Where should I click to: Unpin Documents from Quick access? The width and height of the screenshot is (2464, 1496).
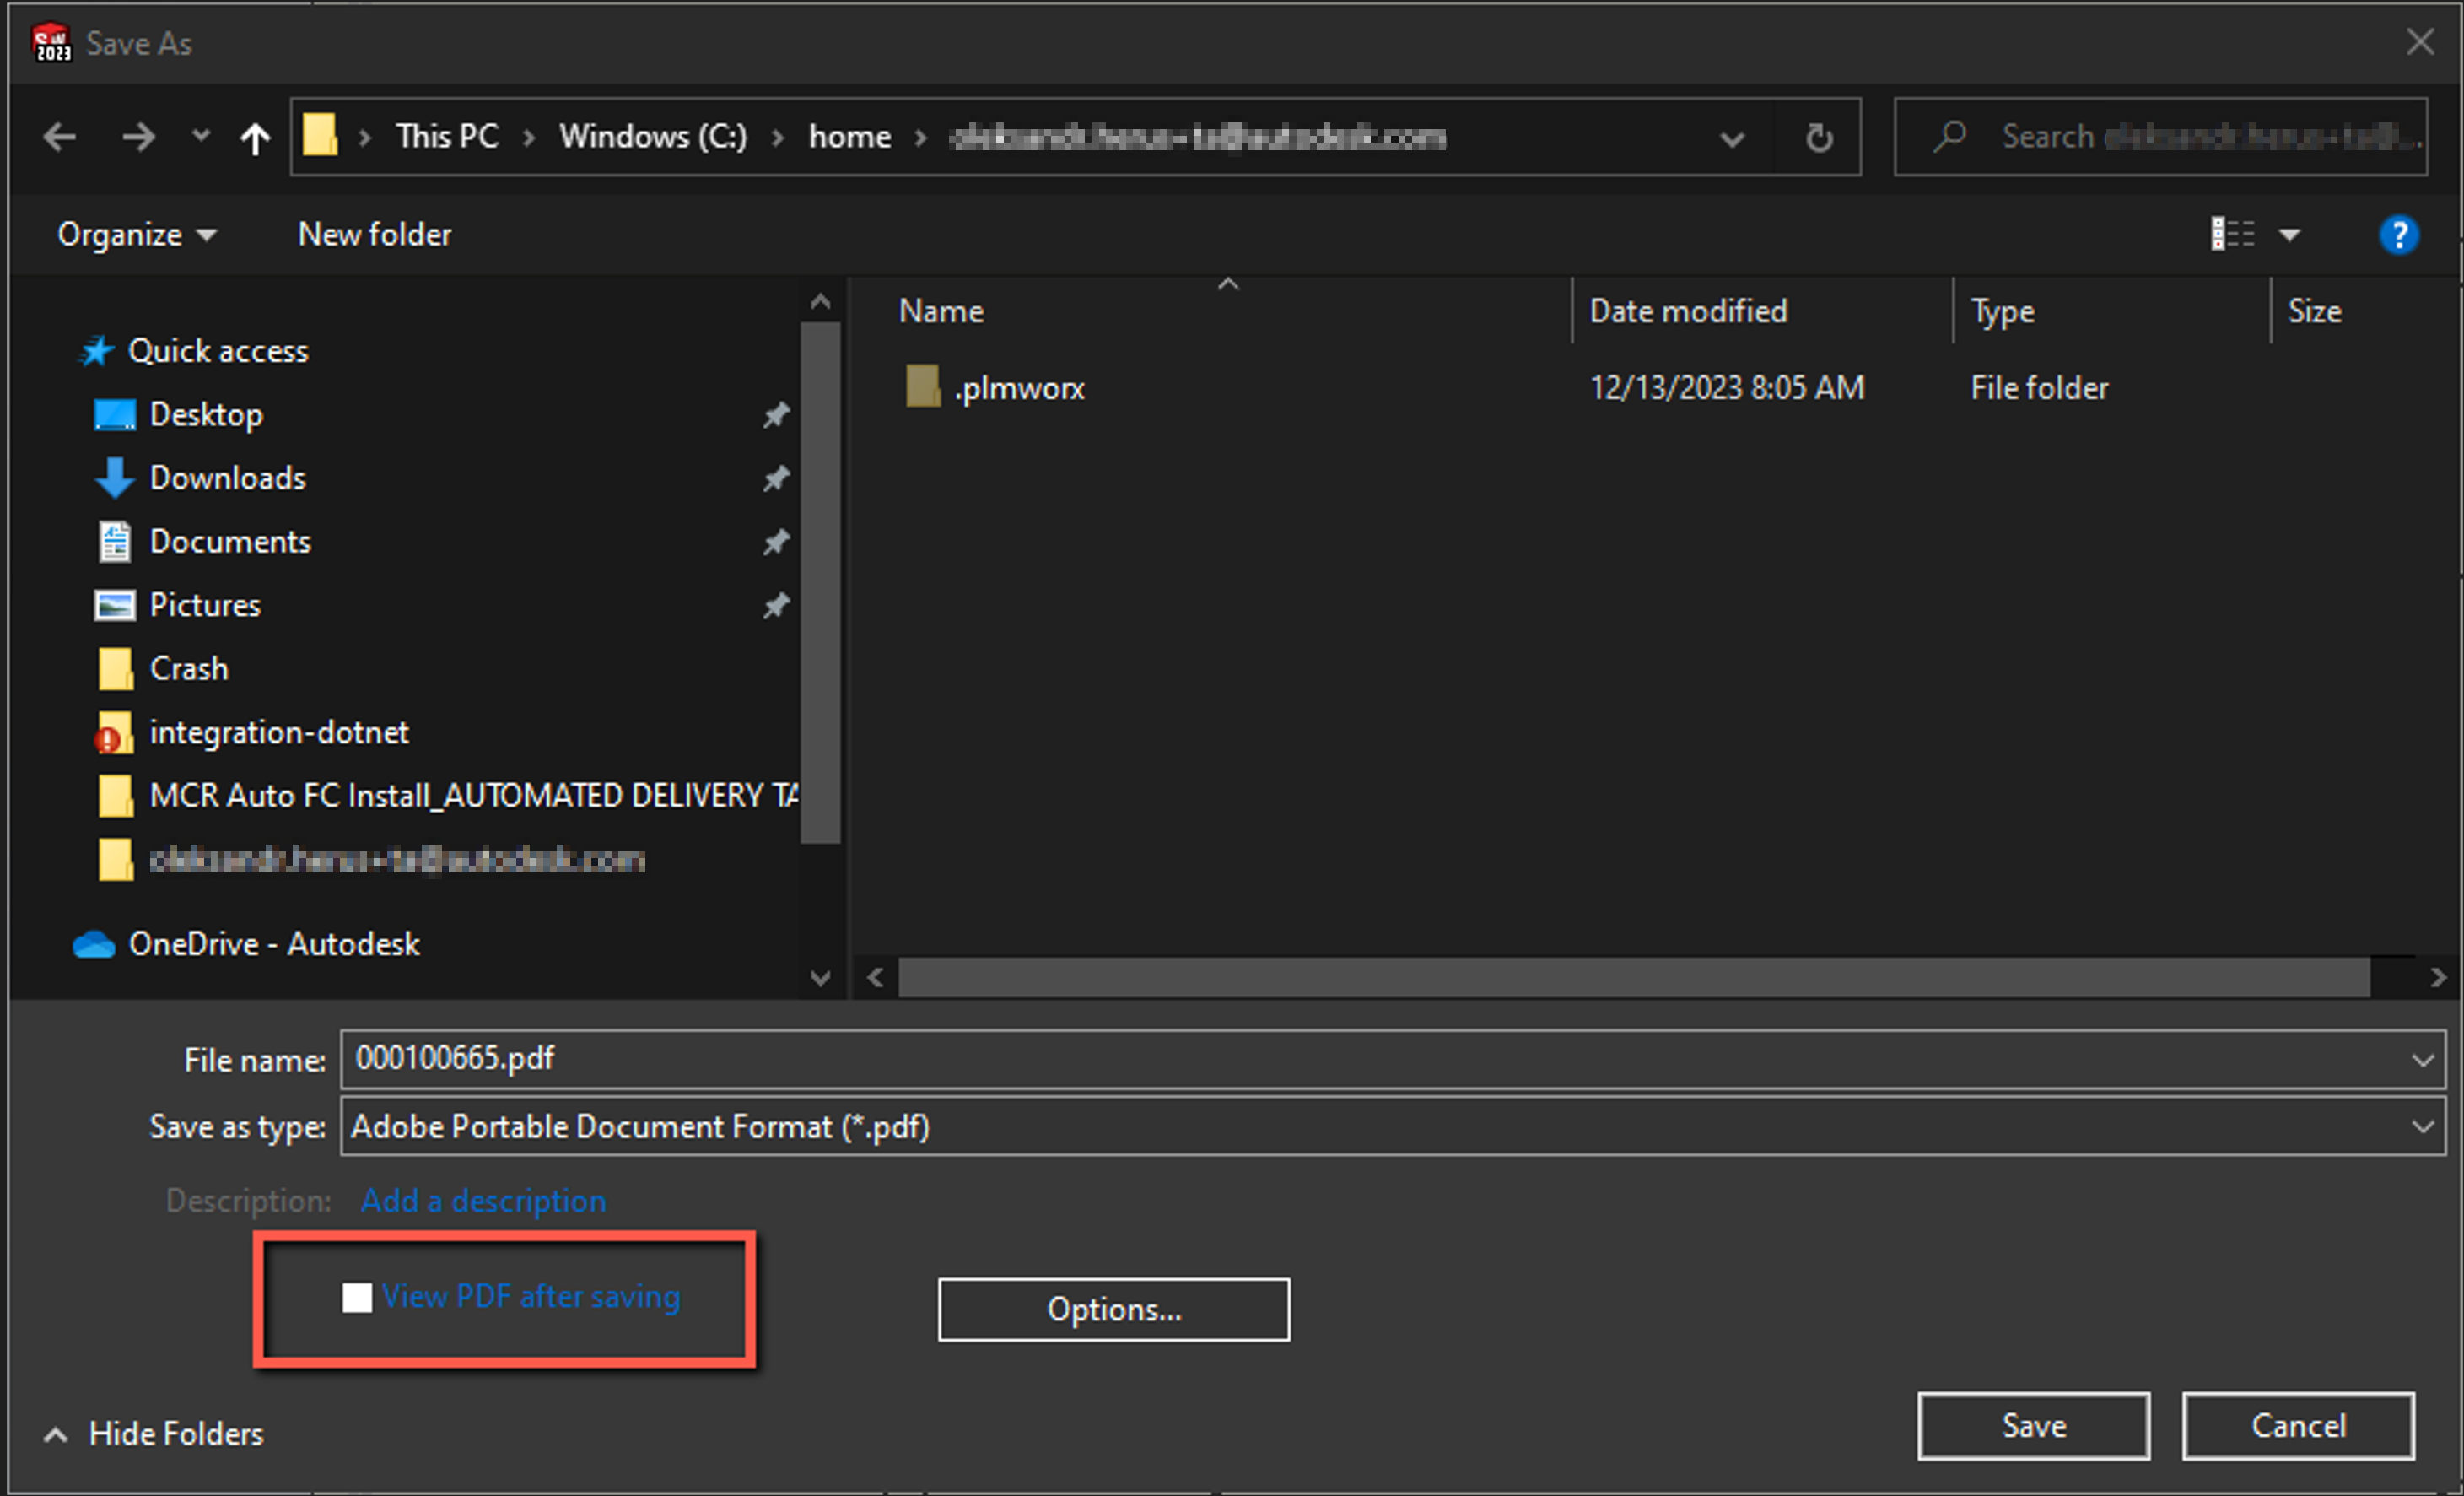777,542
